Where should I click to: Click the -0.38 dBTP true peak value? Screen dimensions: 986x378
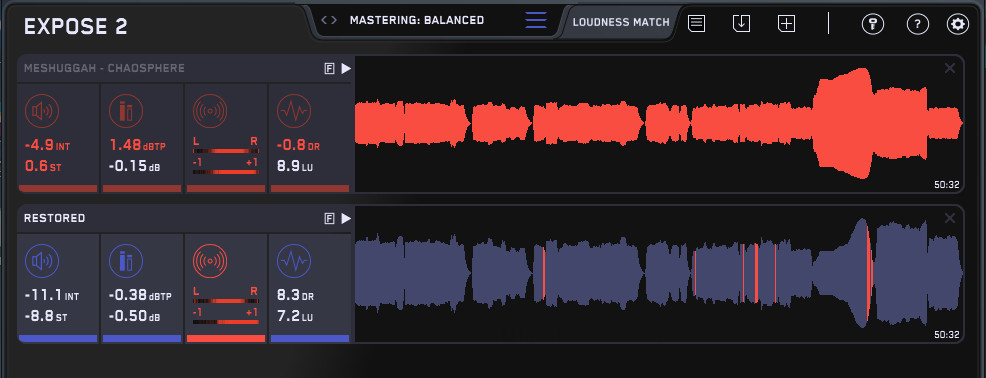click(140, 295)
